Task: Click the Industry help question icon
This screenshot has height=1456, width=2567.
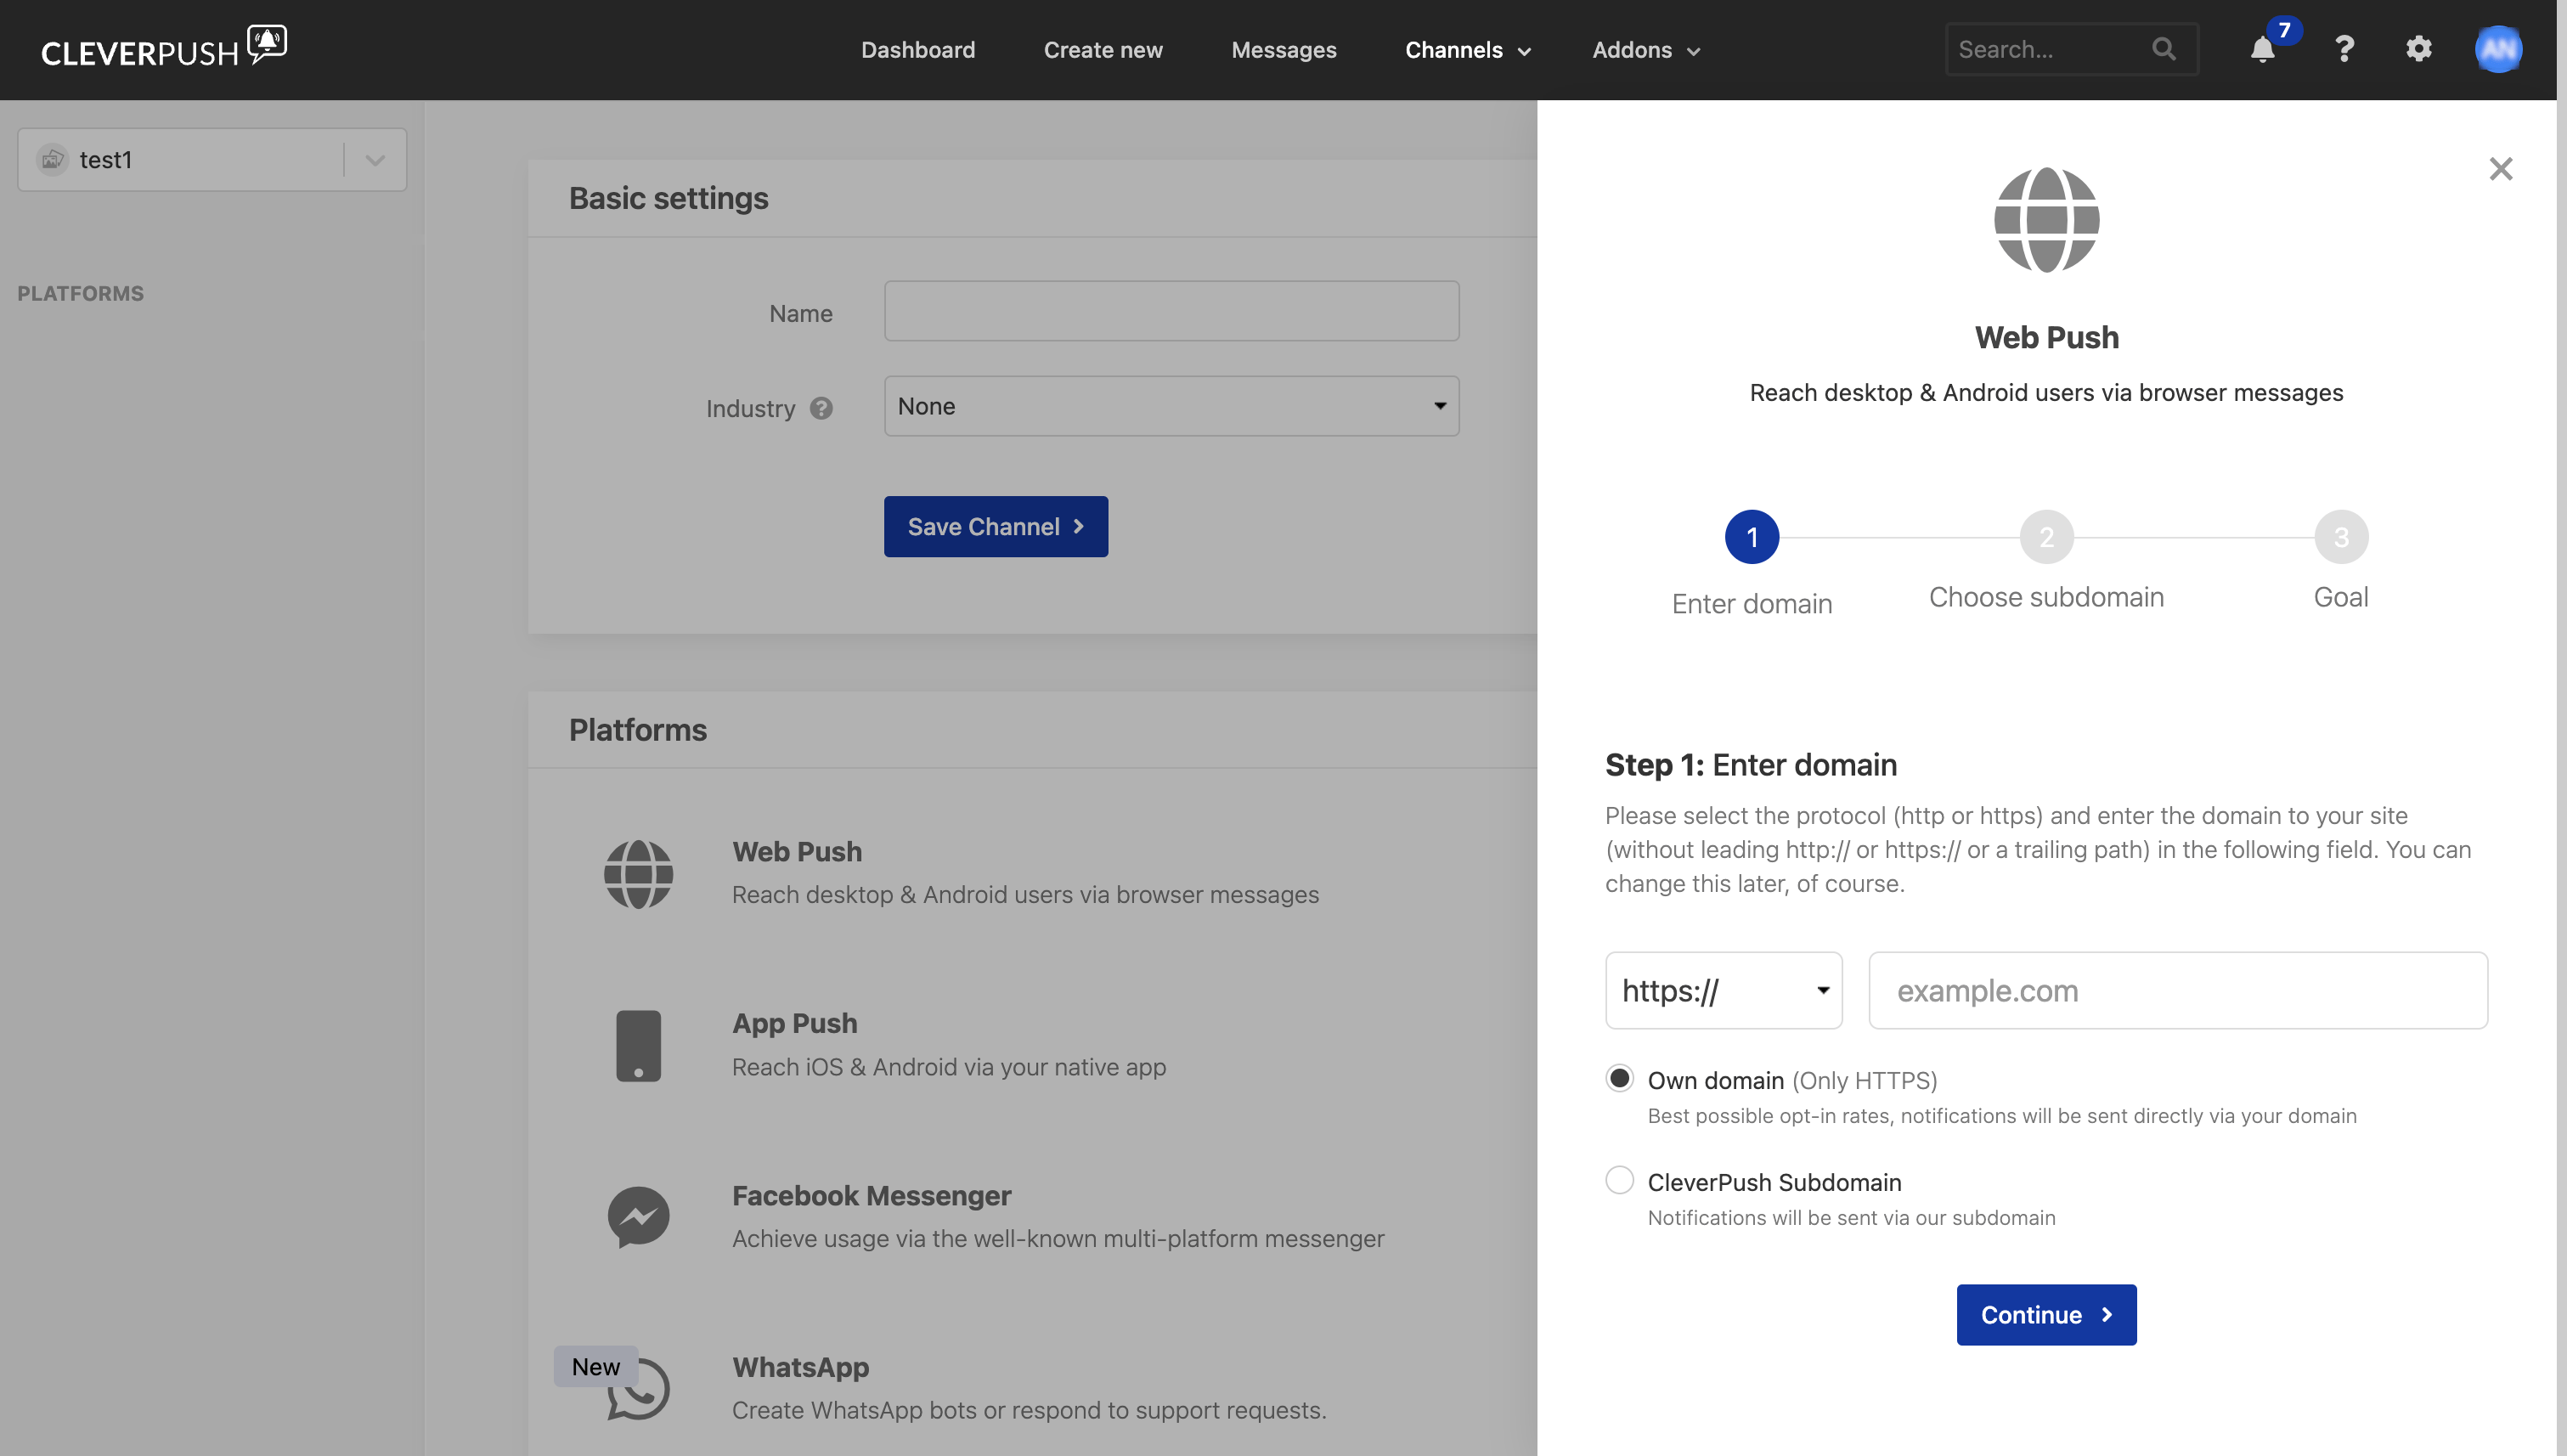Action: tap(821, 408)
